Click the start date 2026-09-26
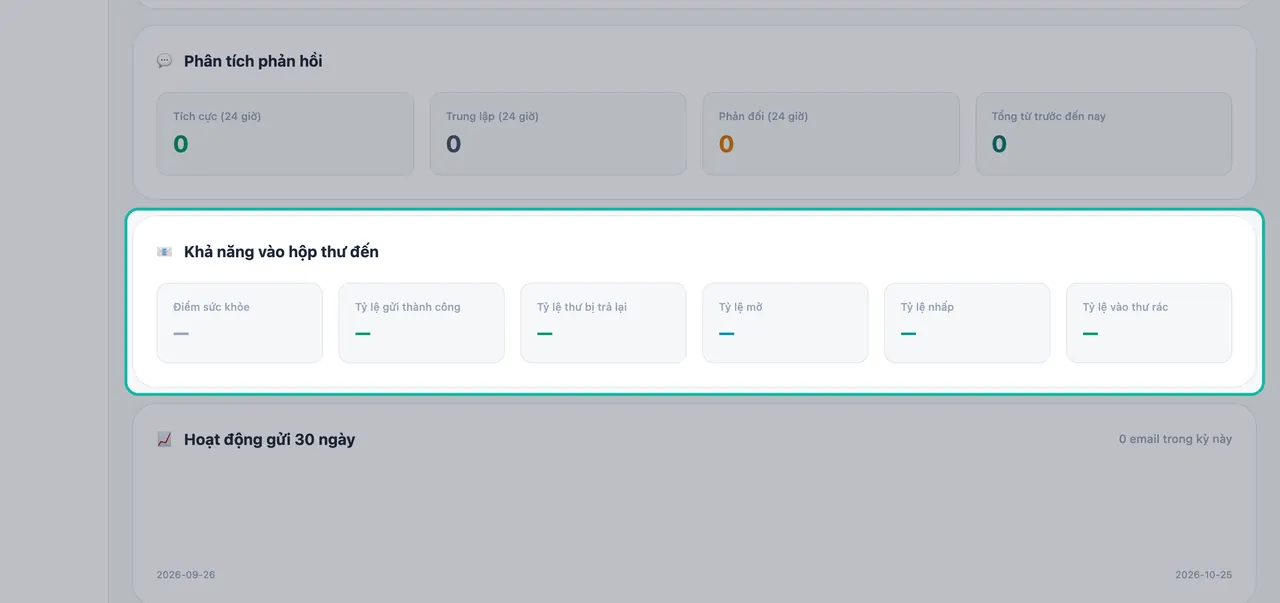 pyautogui.click(x=186, y=575)
